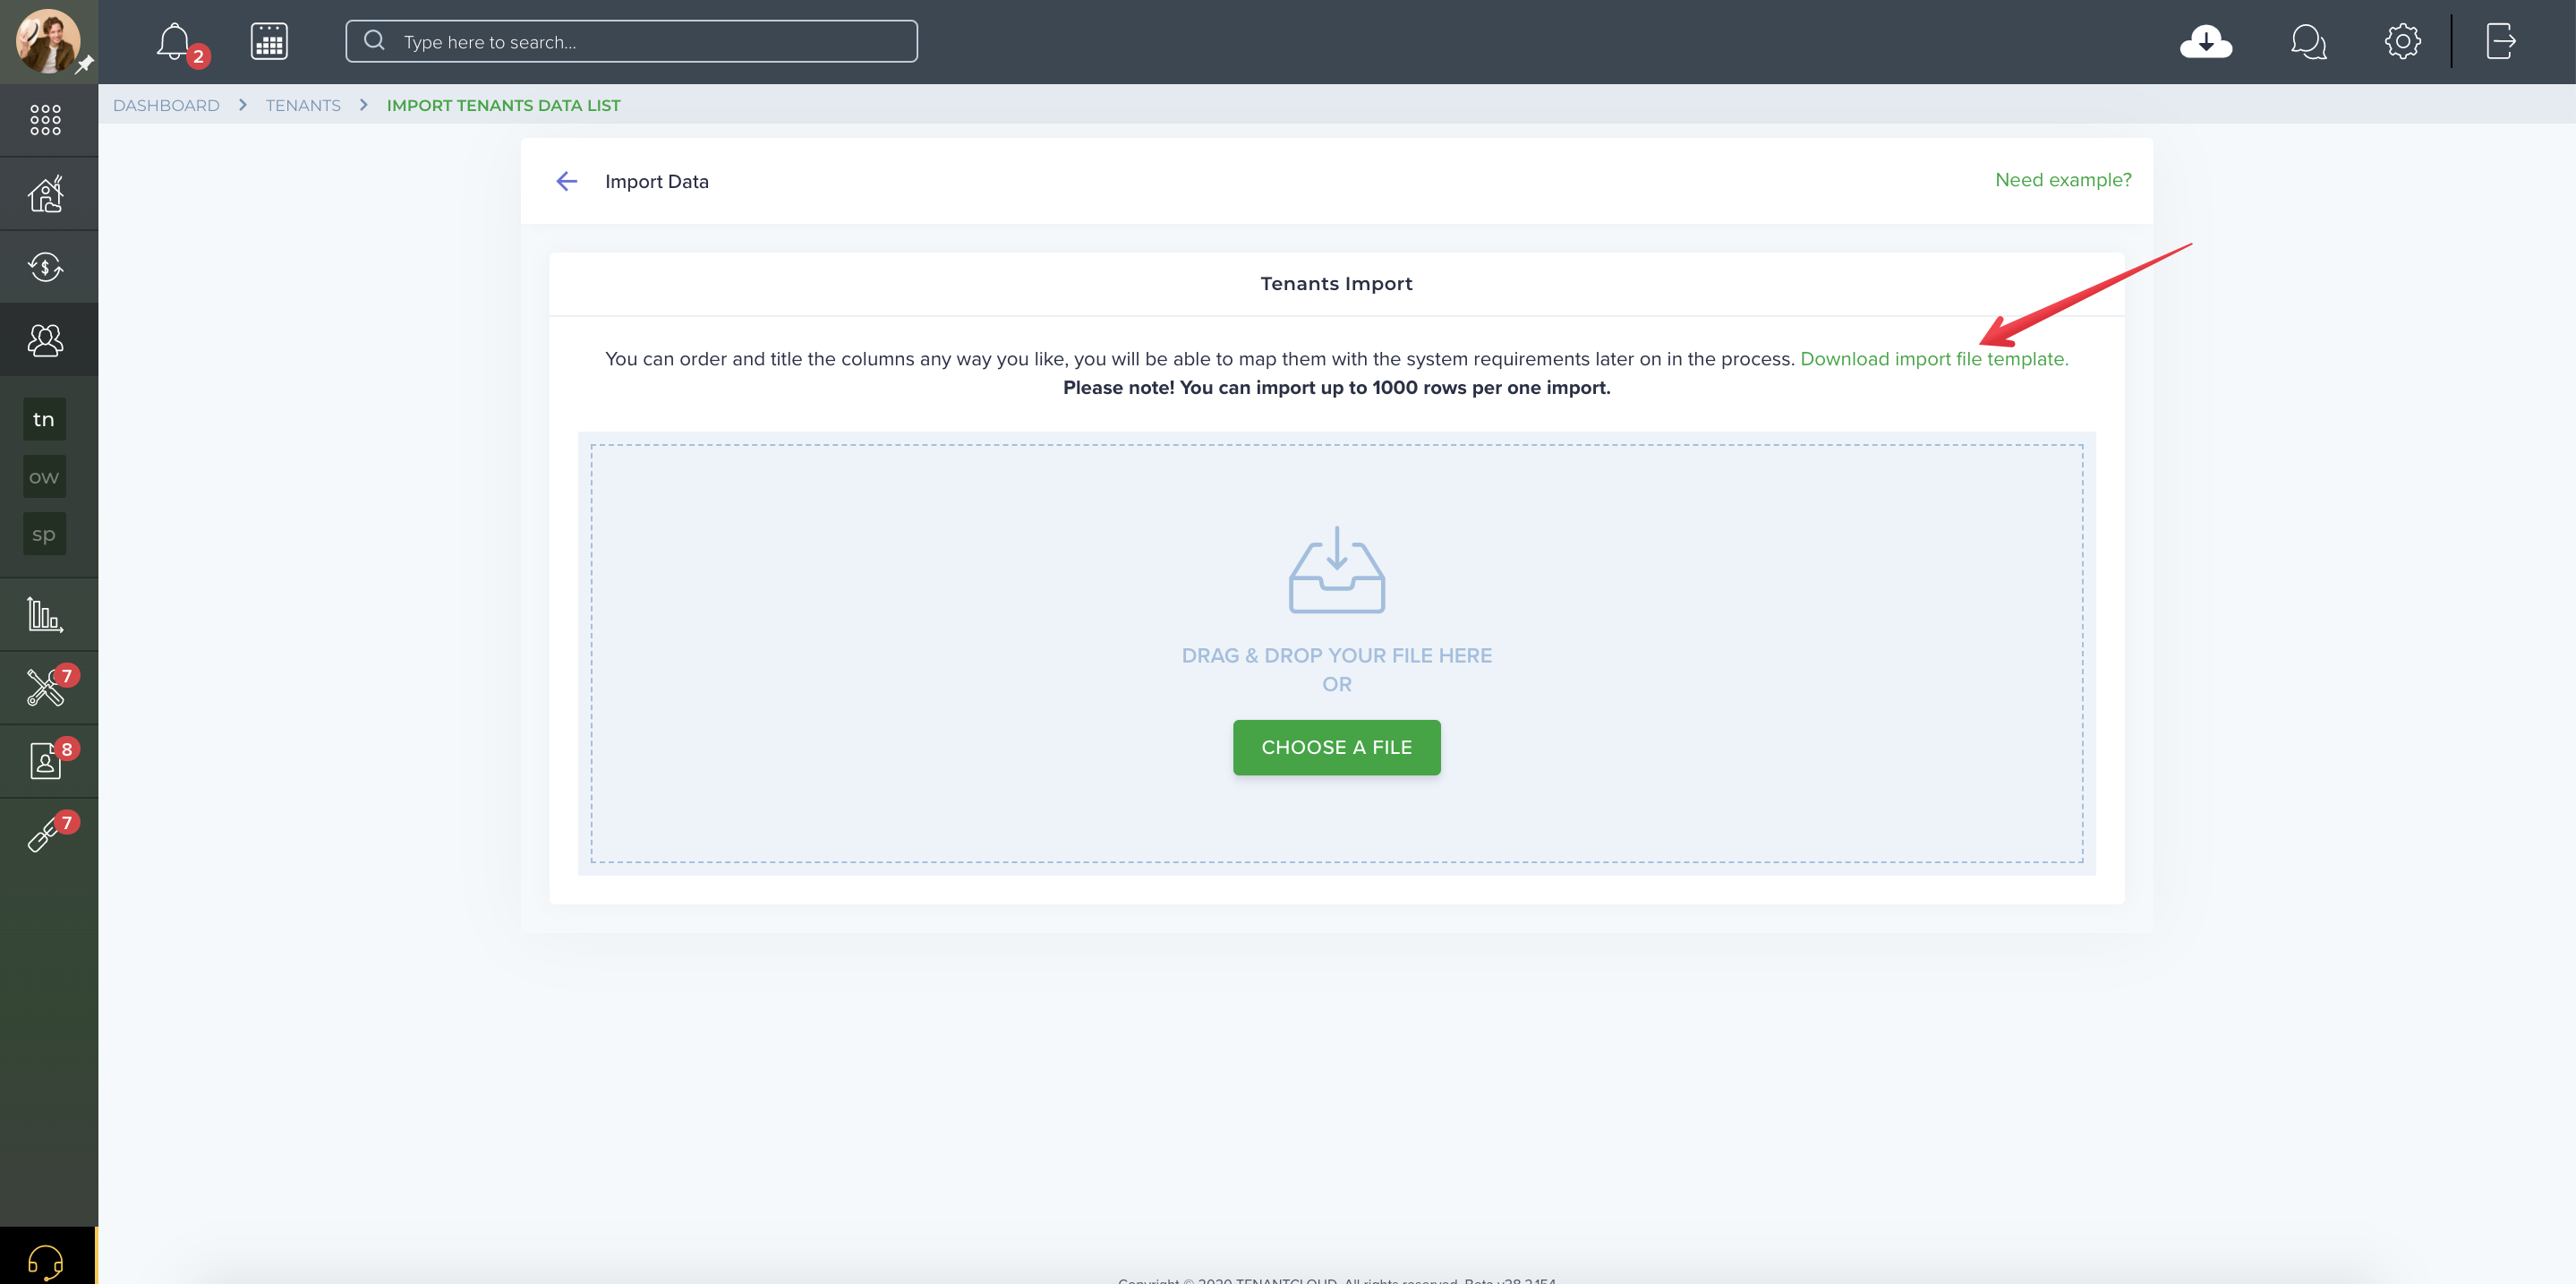Click 'DRAG & DROP YOUR FILE HERE' text
This screenshot has height=1284, width=2576.
pos(1337,656)
